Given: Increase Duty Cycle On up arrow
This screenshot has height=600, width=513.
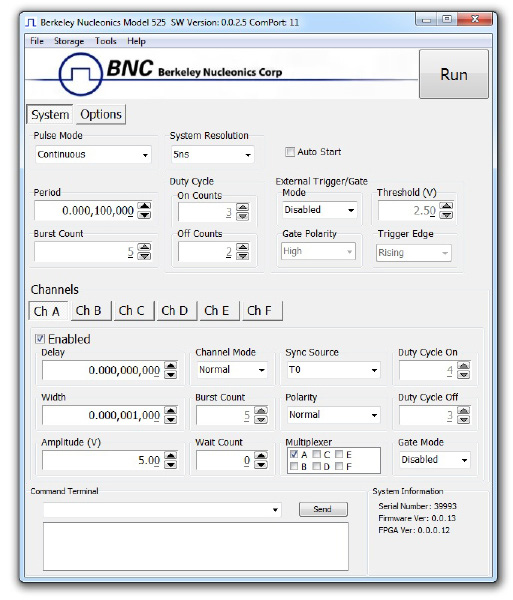Looking at the screenshot, I should tap(464, 366).
